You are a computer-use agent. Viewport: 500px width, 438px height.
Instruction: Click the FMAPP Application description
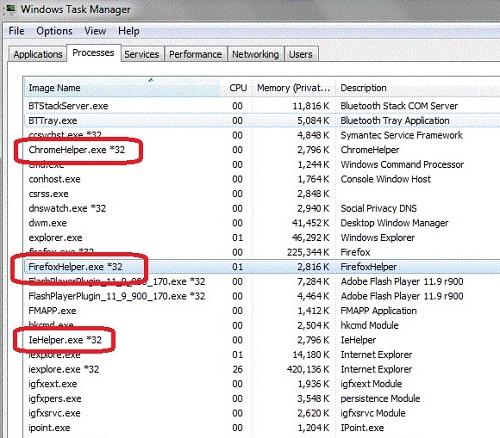379,311
